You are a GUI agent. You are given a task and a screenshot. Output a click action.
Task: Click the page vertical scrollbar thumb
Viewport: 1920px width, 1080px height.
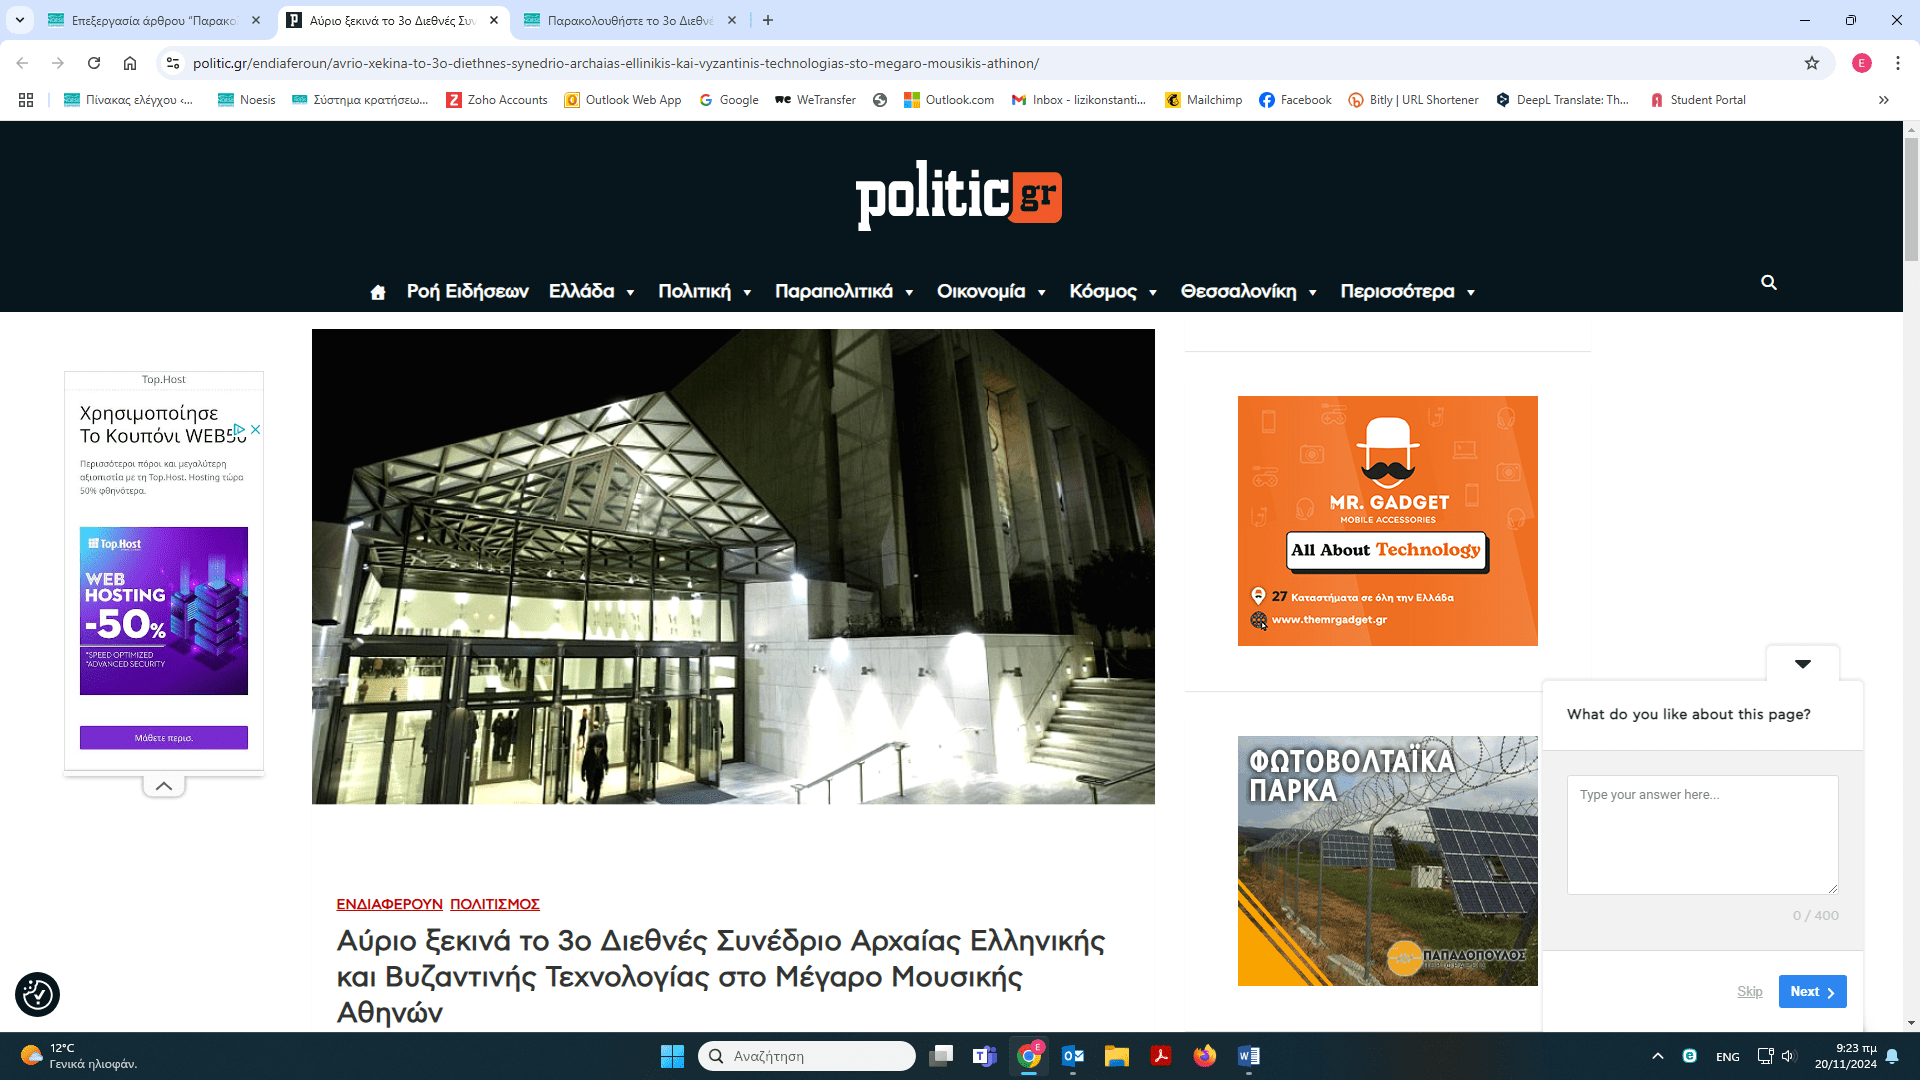[x=1911, y=200]
